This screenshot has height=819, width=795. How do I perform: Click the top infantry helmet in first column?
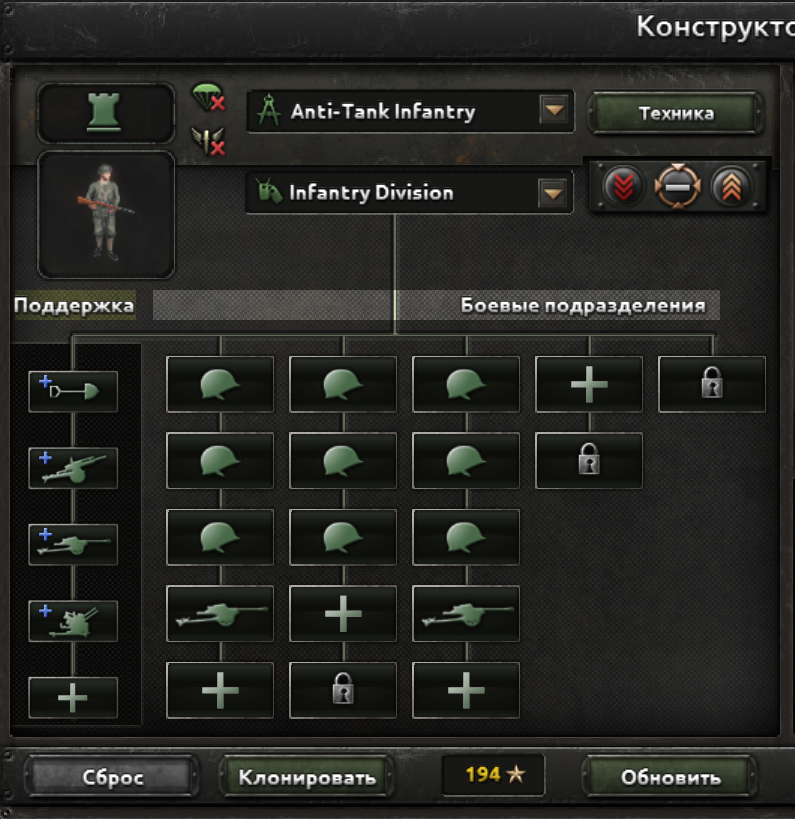tap(220, 384)
